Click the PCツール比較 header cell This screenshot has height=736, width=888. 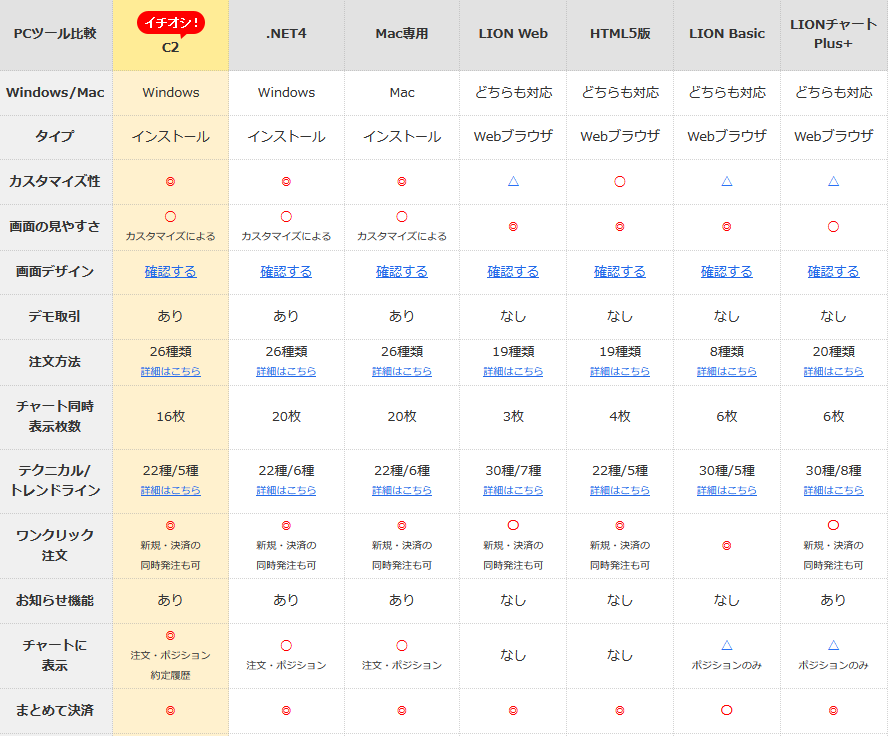(x=55, y=33)
